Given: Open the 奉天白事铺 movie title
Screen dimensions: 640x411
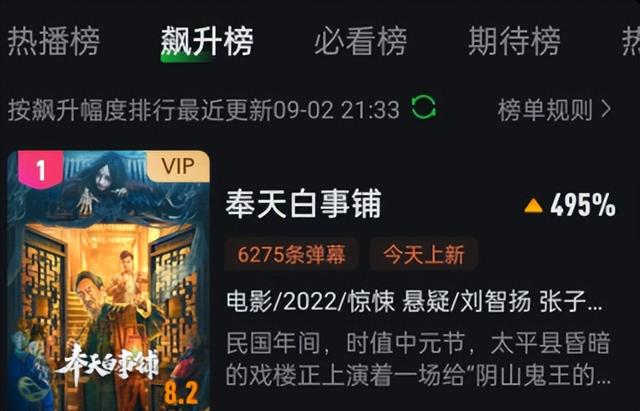Looking at the screenshot, I should [303, 204].
